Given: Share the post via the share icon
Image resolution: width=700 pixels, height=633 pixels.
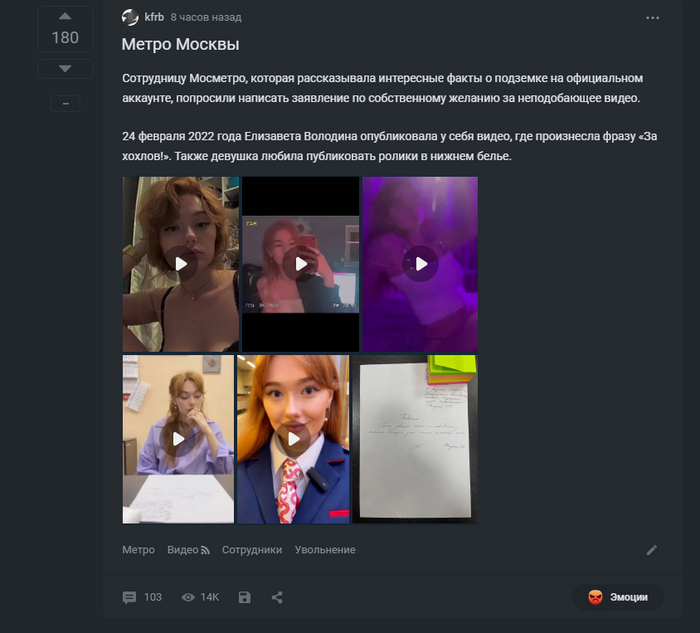Looking at the screenshot, I should (277, 597).
